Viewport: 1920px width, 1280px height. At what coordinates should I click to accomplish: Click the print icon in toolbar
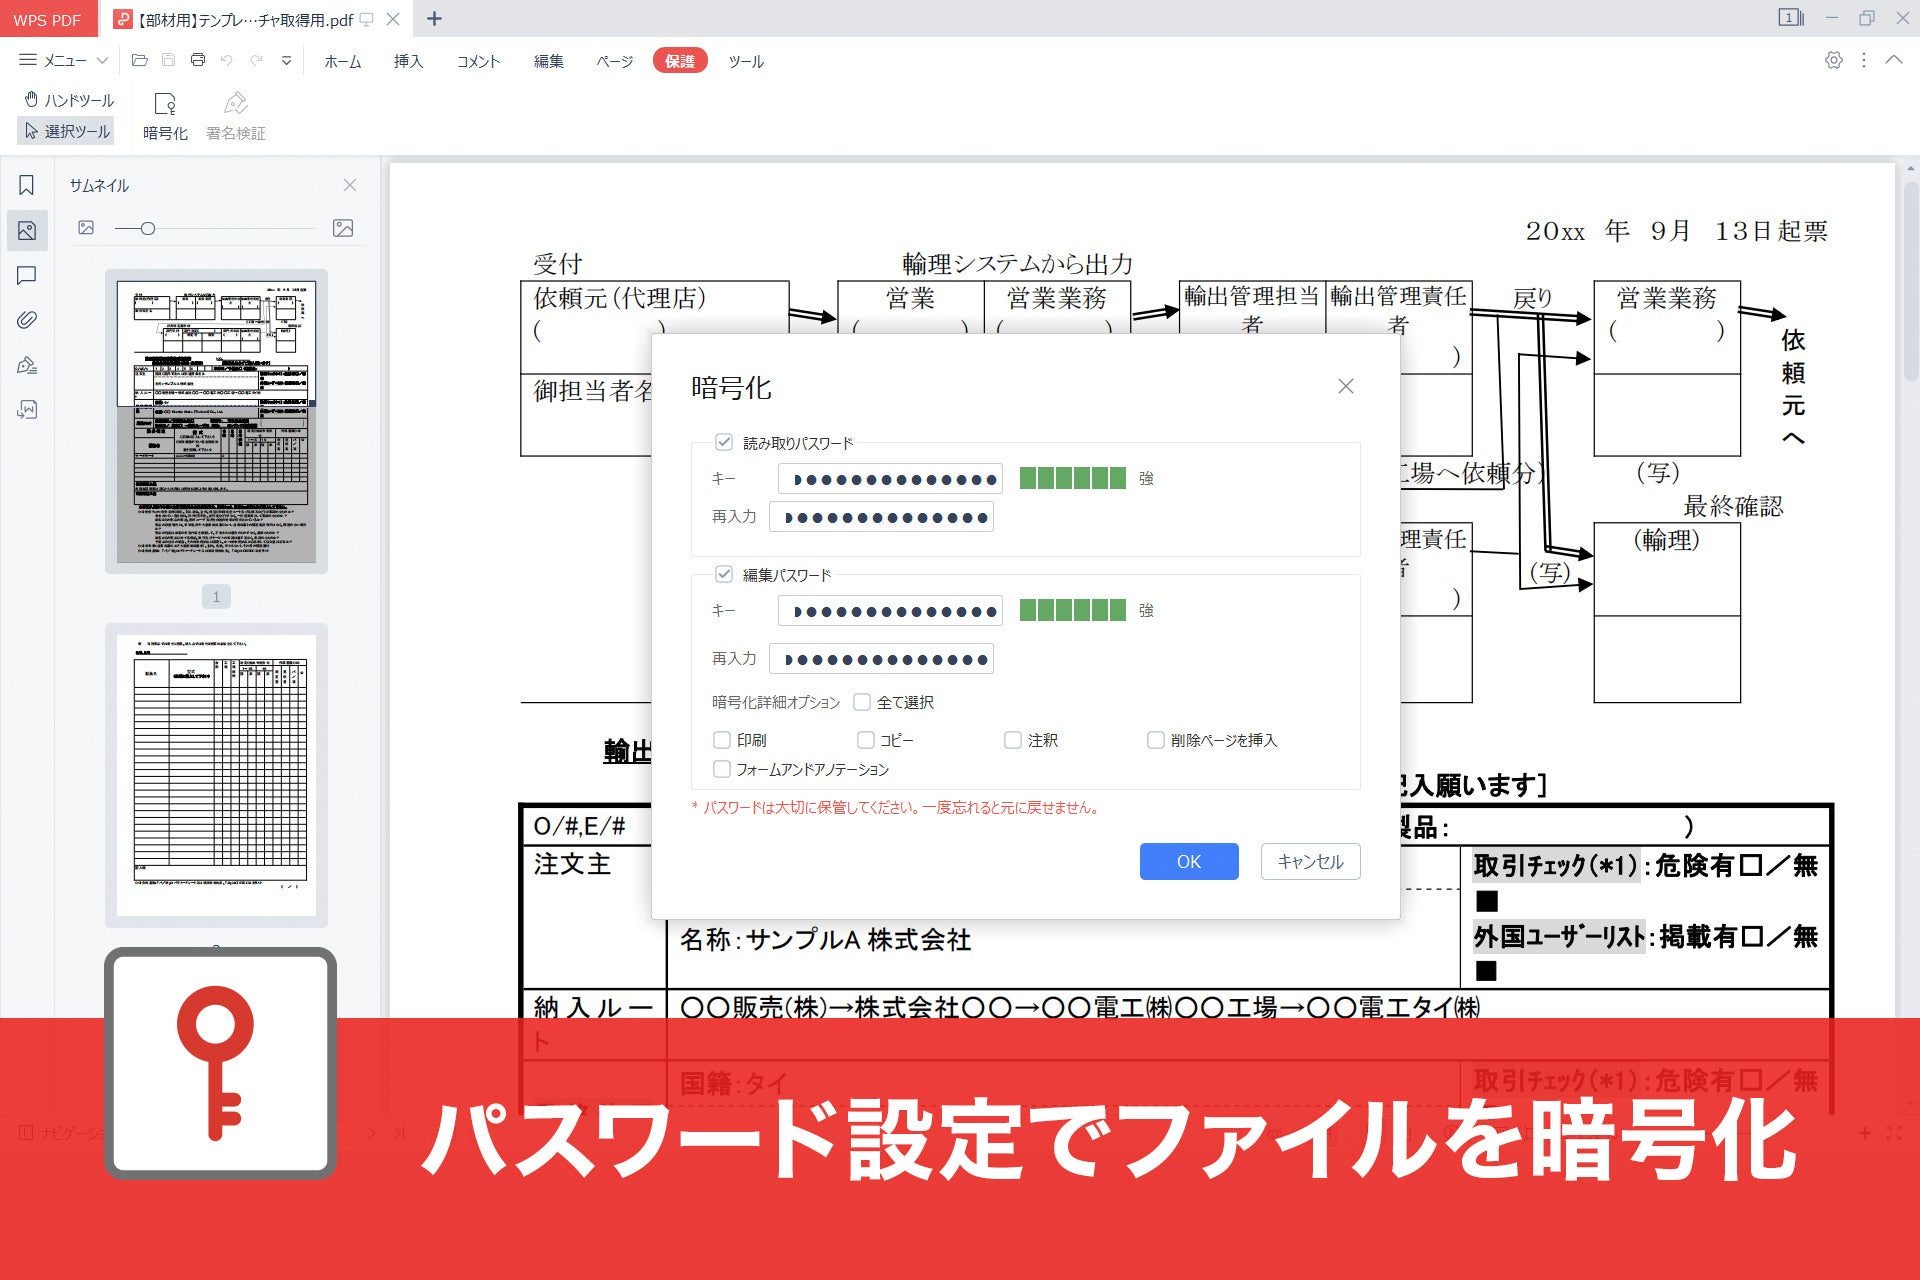tap(198, 60)
